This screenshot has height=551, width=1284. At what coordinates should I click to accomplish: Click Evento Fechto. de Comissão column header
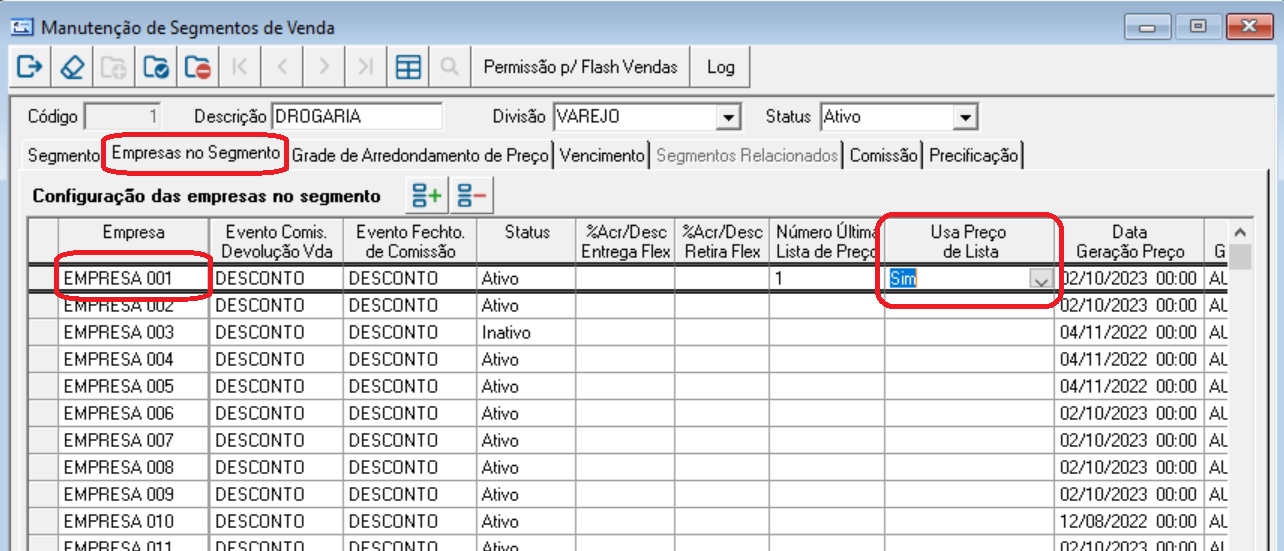tap(410, 242)
